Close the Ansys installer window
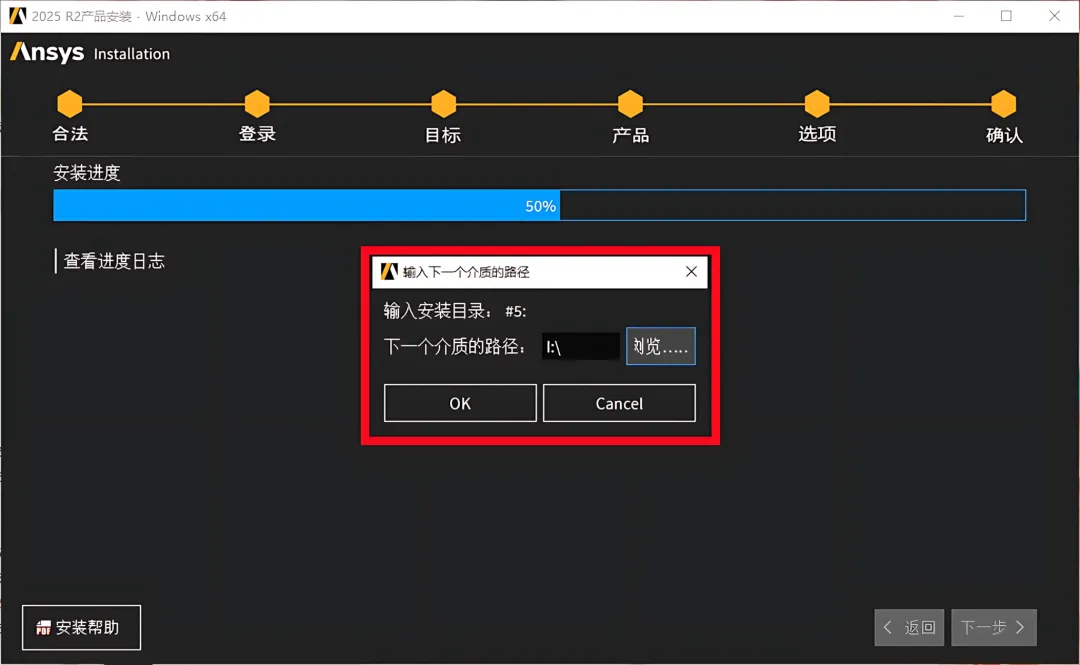This screenshot has height=665, width=1080. tap(1055, 16)
